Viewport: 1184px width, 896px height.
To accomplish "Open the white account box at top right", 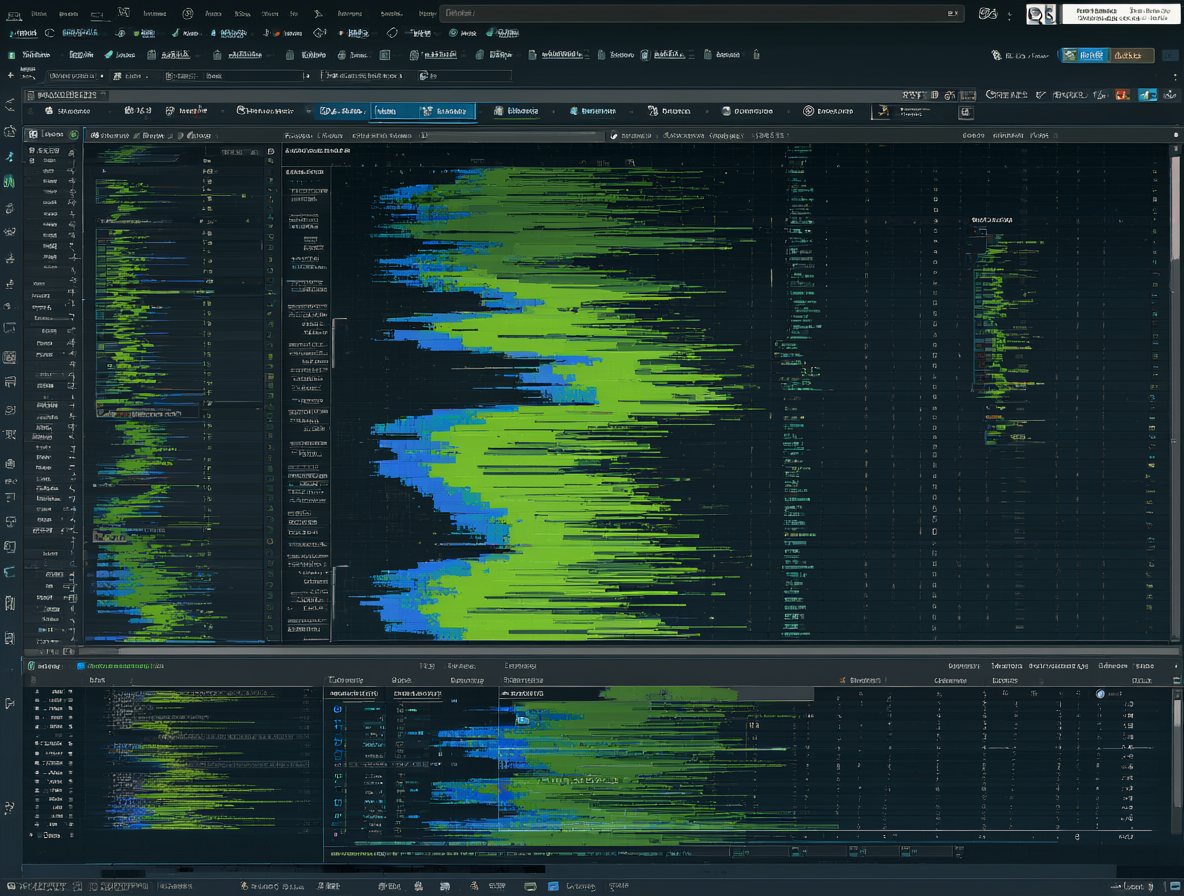I will (x=1120, y=14).
